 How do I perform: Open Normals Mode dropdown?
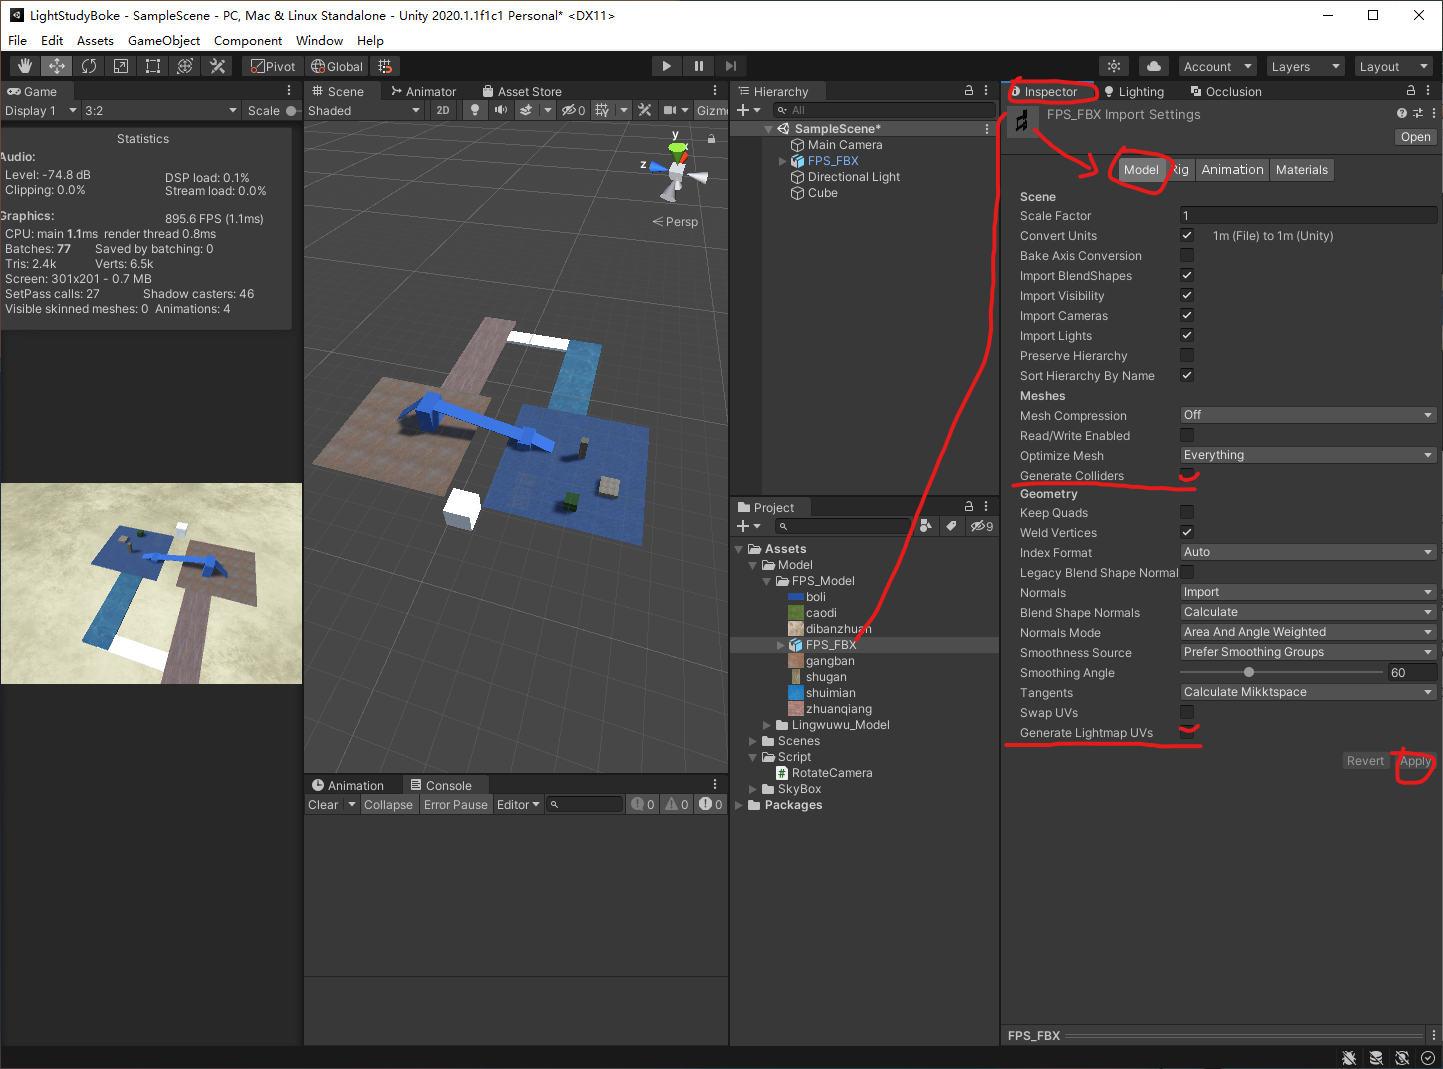tap(1308, 632)
